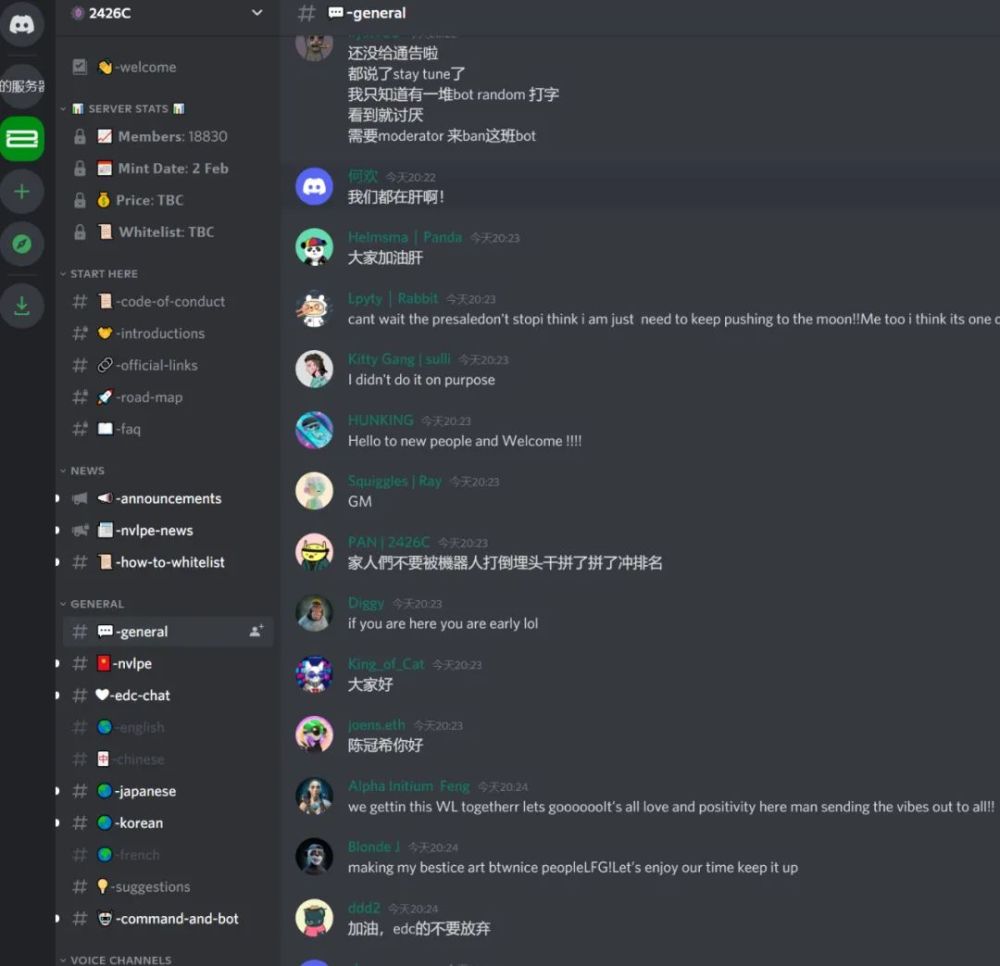The height and width of the screenshot is (966, 1000).
Task: Collapse the NEWS channel category
Action: tap(82, 471)
